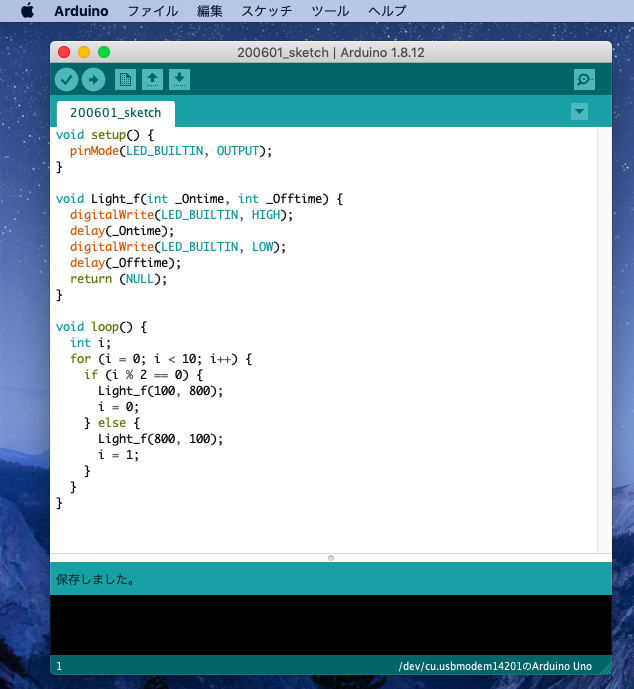Open the ヘルプ menu
The image size is (634, 689).
[387, 11]
